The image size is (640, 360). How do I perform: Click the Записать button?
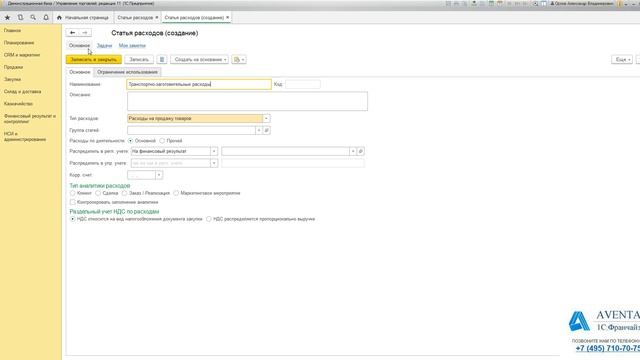139,60
